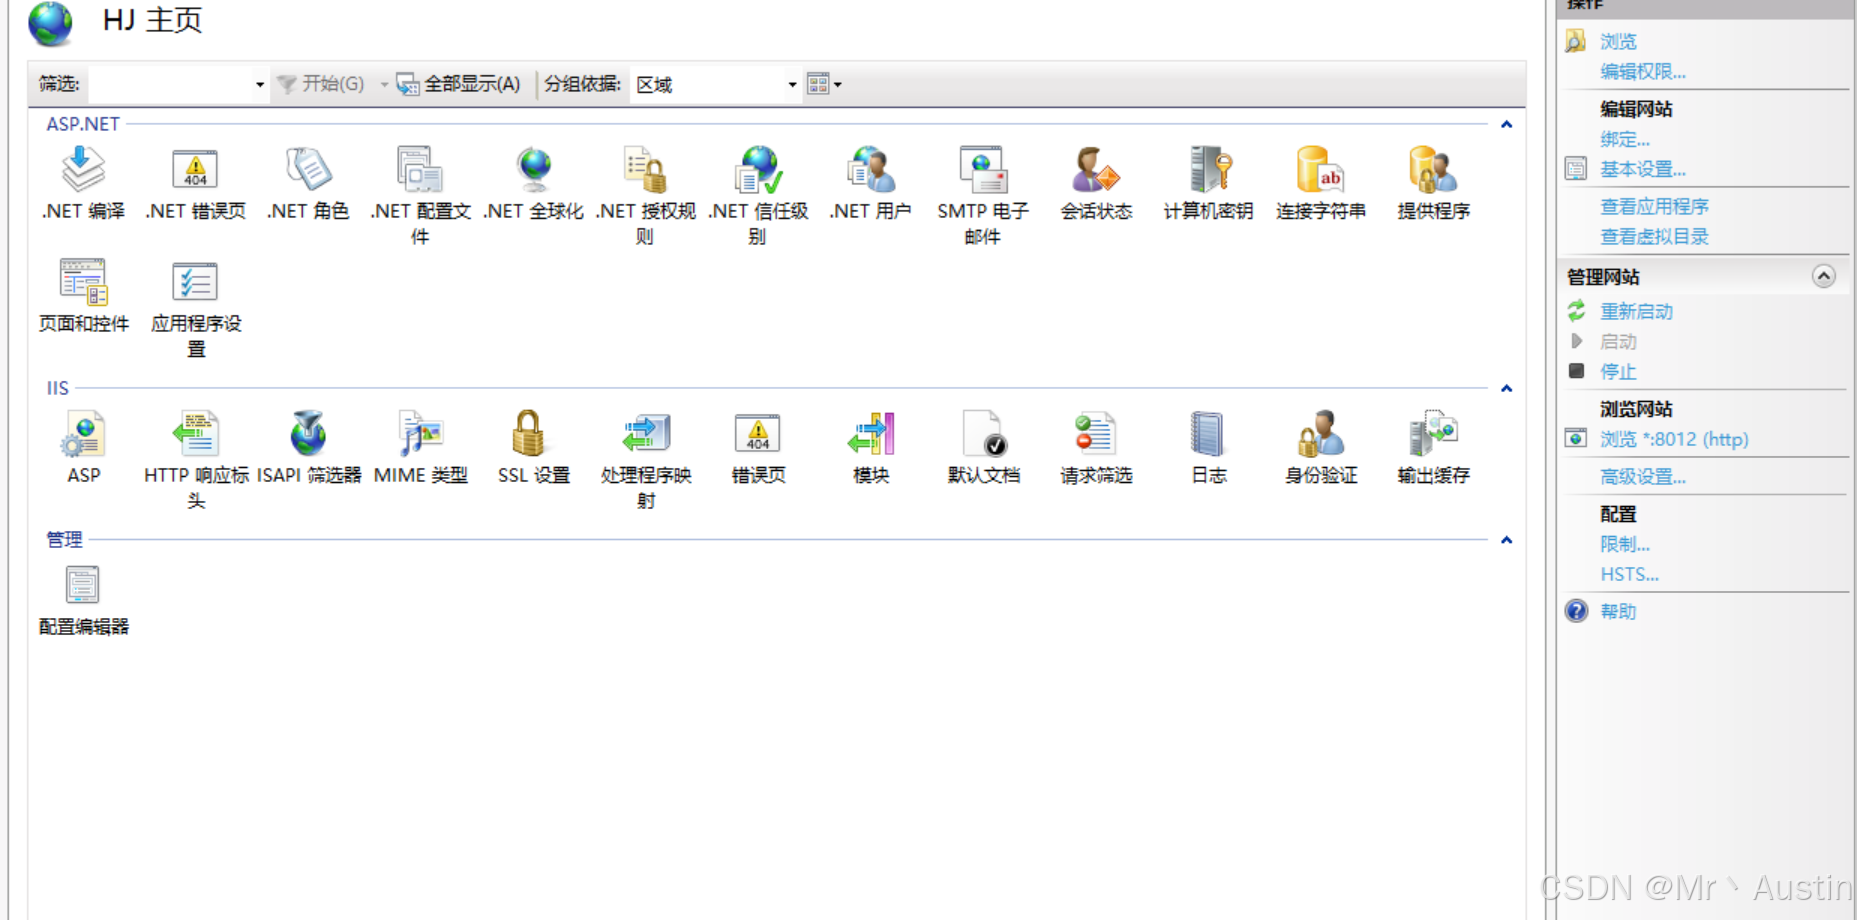This screenshot has height=920, width=1857.
Task: Click the black stop square icon
Action: pyautogui.click(x=1576, y=371)
